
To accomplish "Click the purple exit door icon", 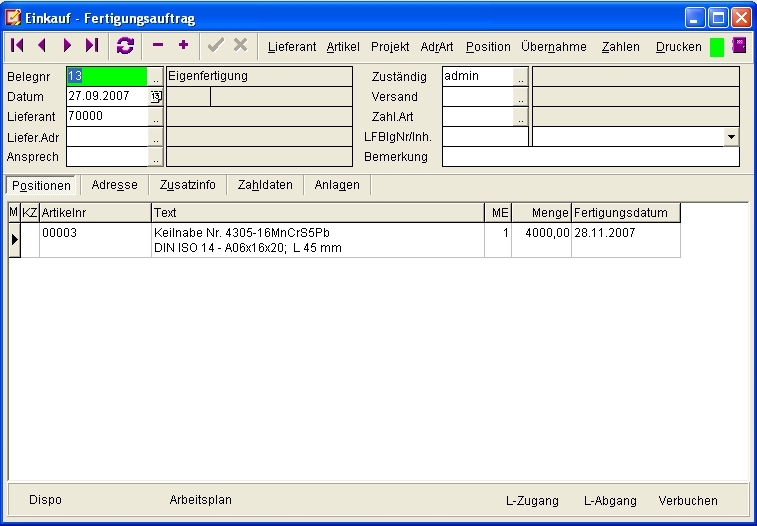I will click(740, 46).
